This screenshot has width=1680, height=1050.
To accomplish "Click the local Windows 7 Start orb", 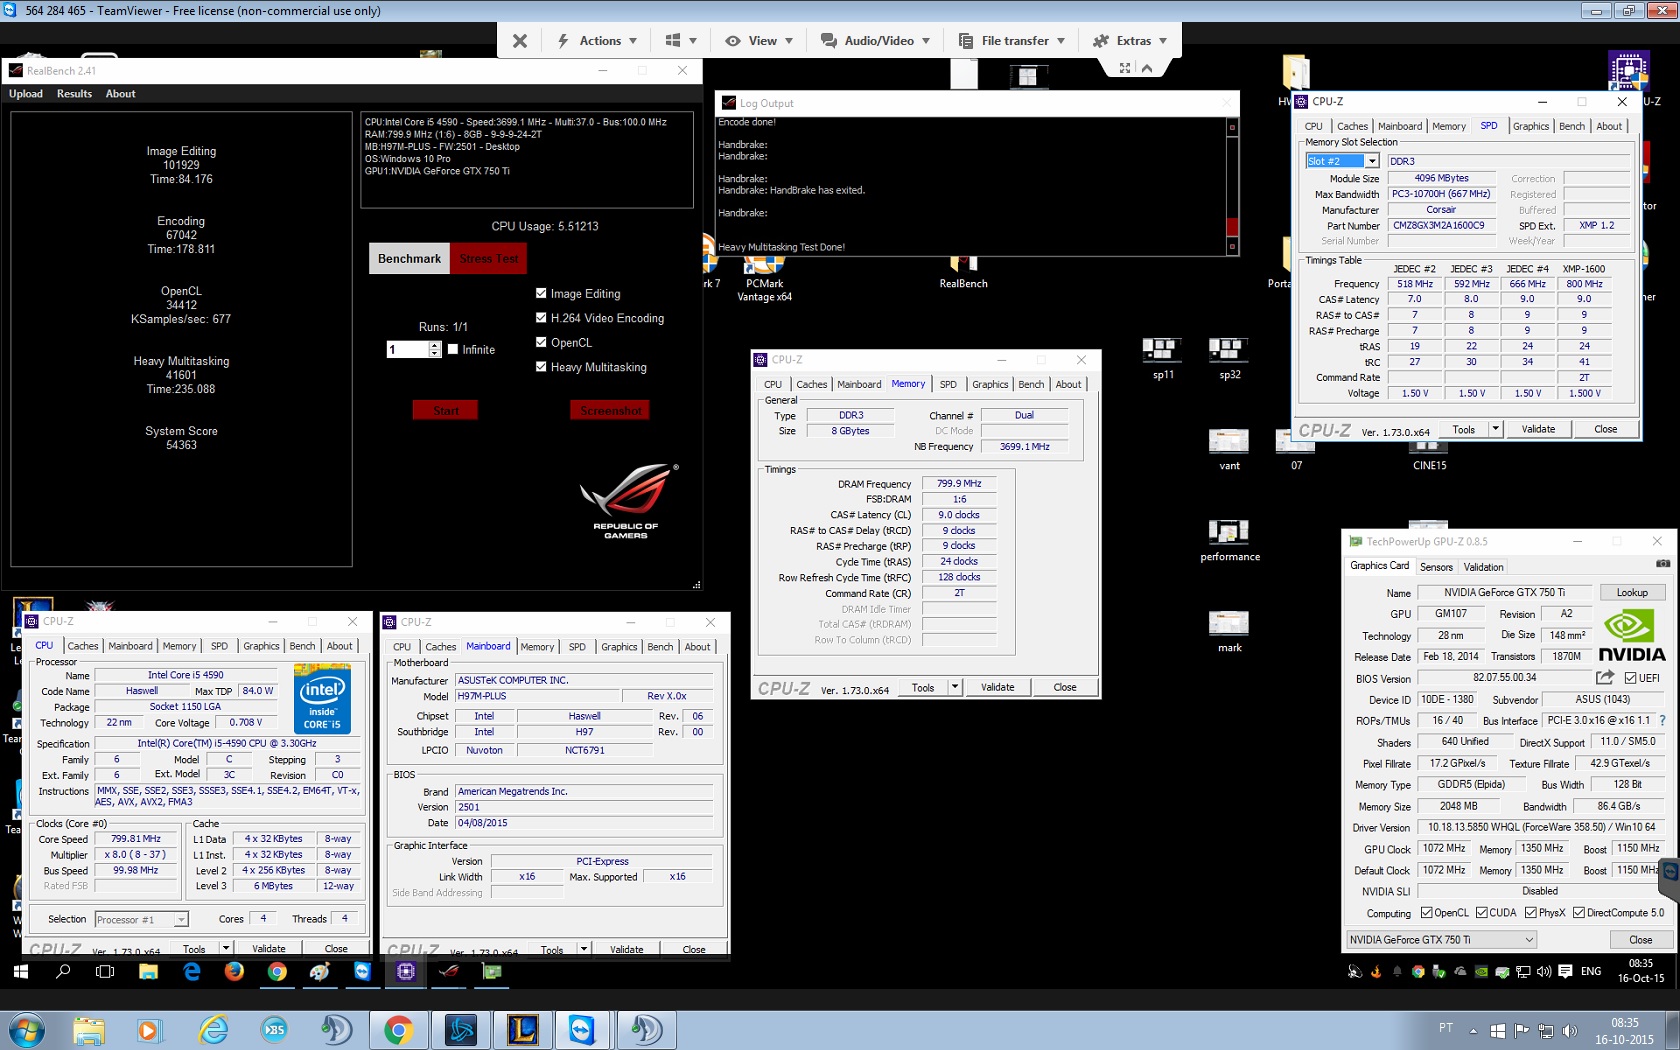I will pyautogui.click(x=26, y=1029).
